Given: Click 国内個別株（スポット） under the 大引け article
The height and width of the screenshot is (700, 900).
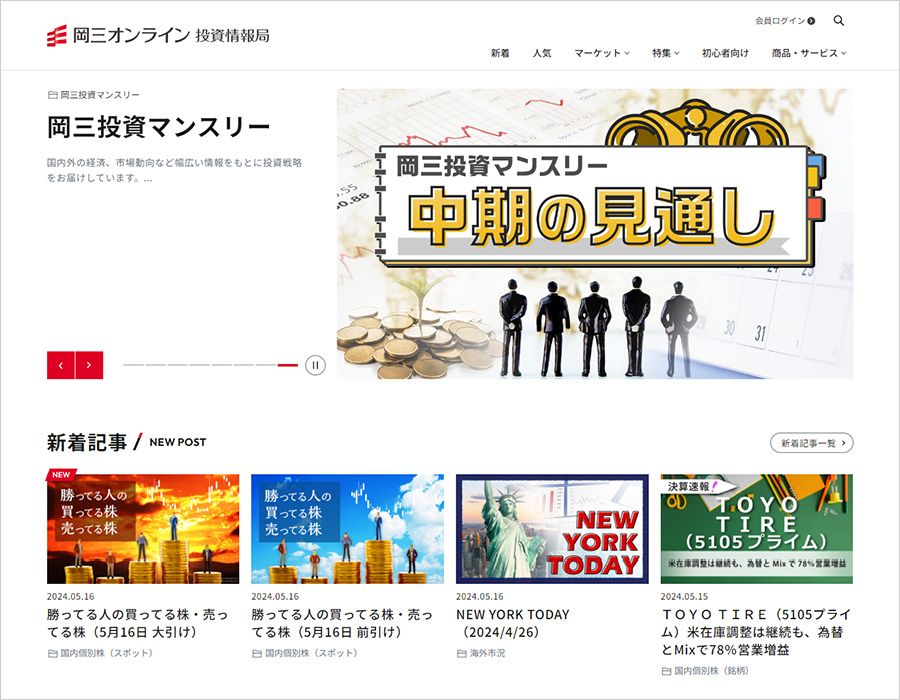Looking at the screenshot, I should click(x=100, y=653).
